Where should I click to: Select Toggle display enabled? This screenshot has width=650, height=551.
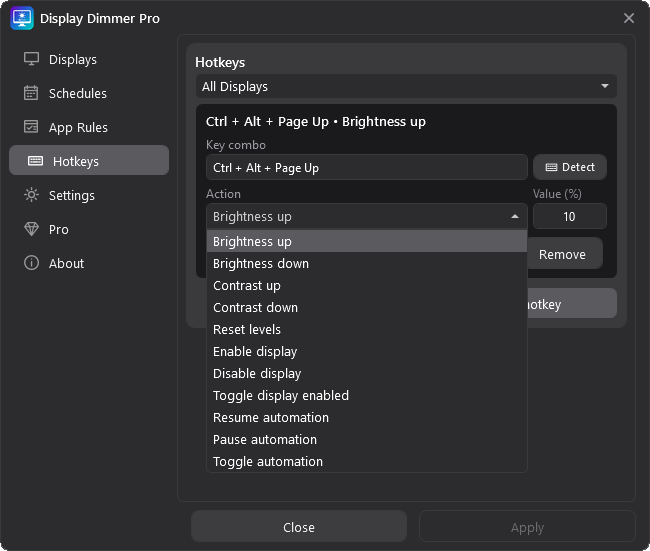point(367,396)
